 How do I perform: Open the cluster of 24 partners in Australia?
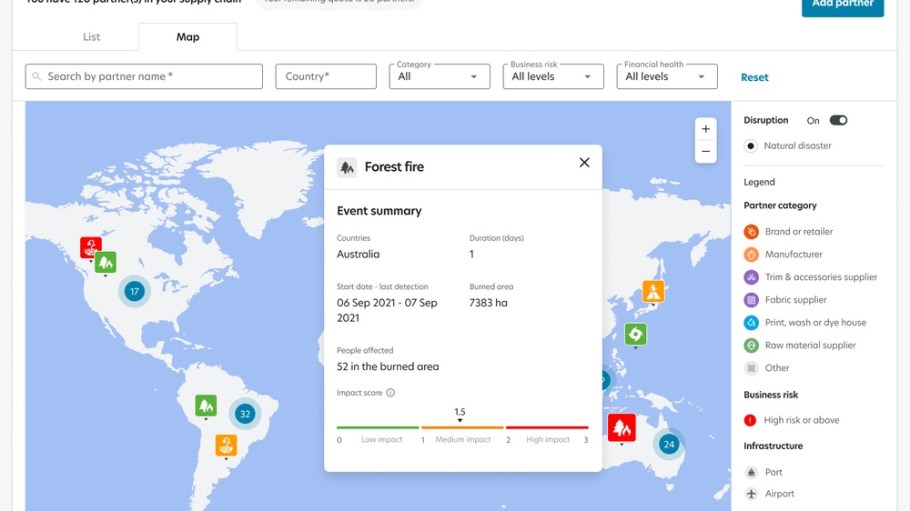669,444
